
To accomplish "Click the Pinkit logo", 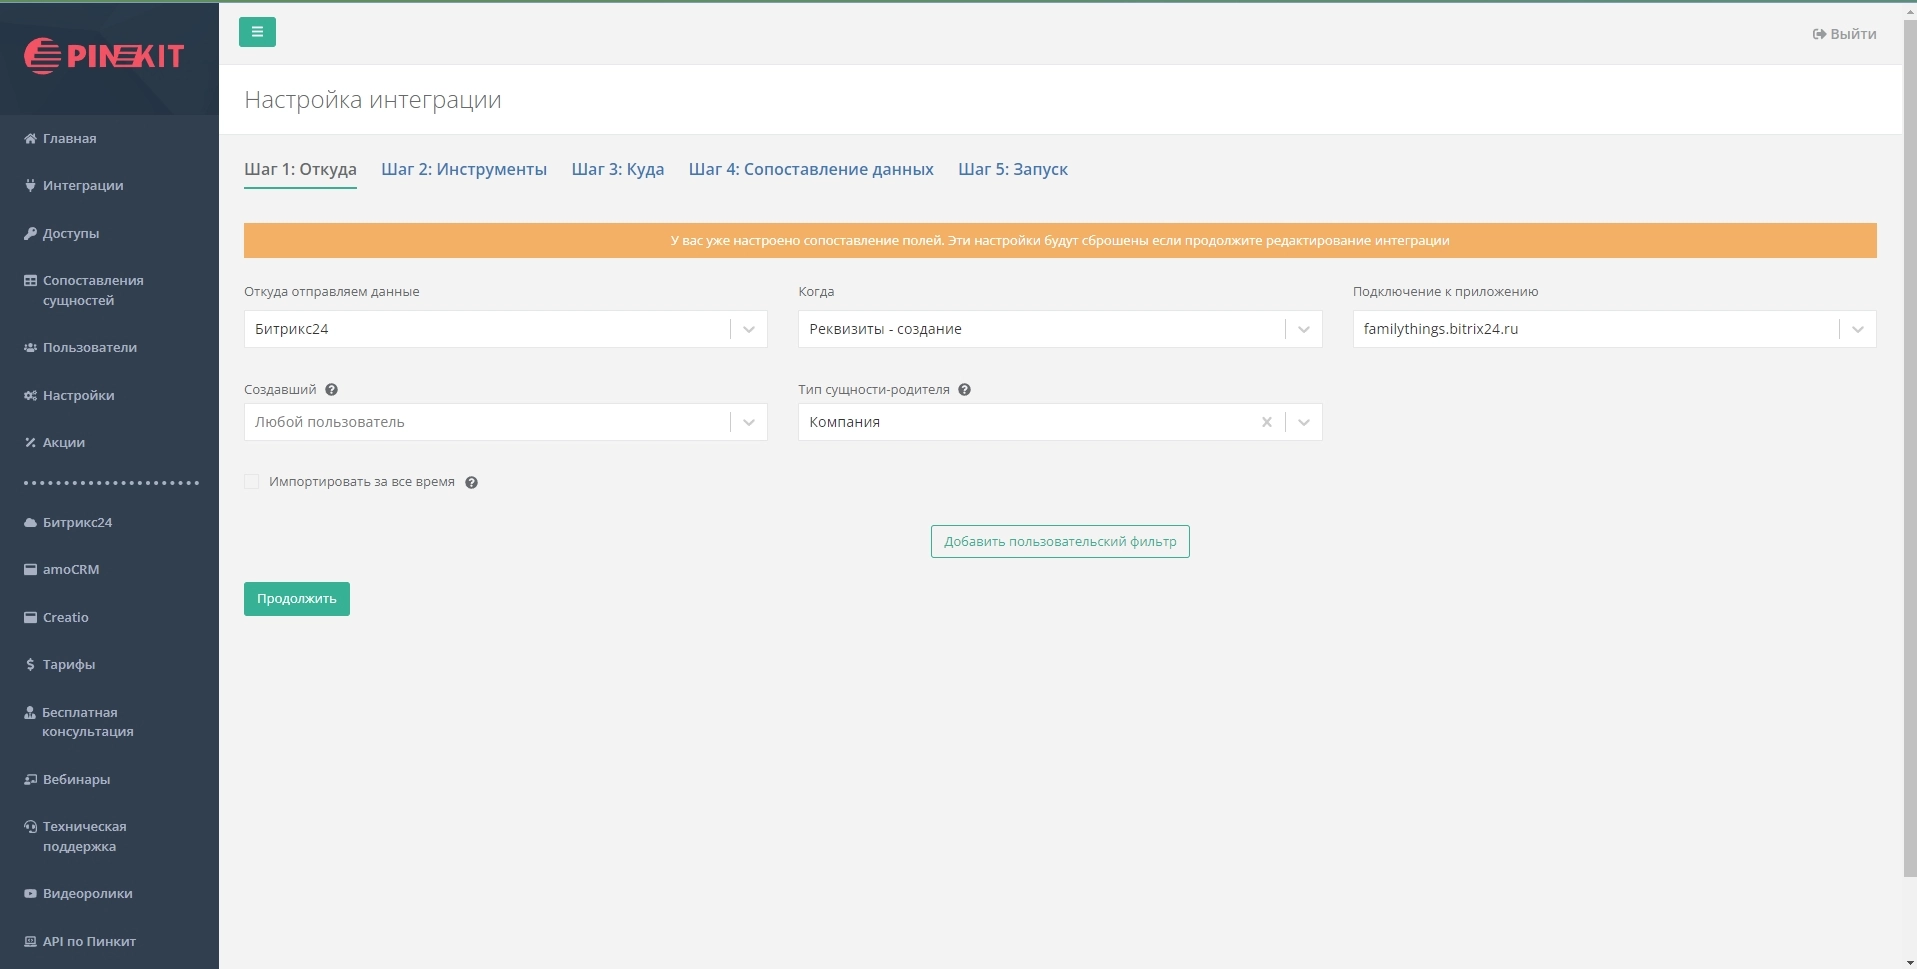I will tap(104, 56).
